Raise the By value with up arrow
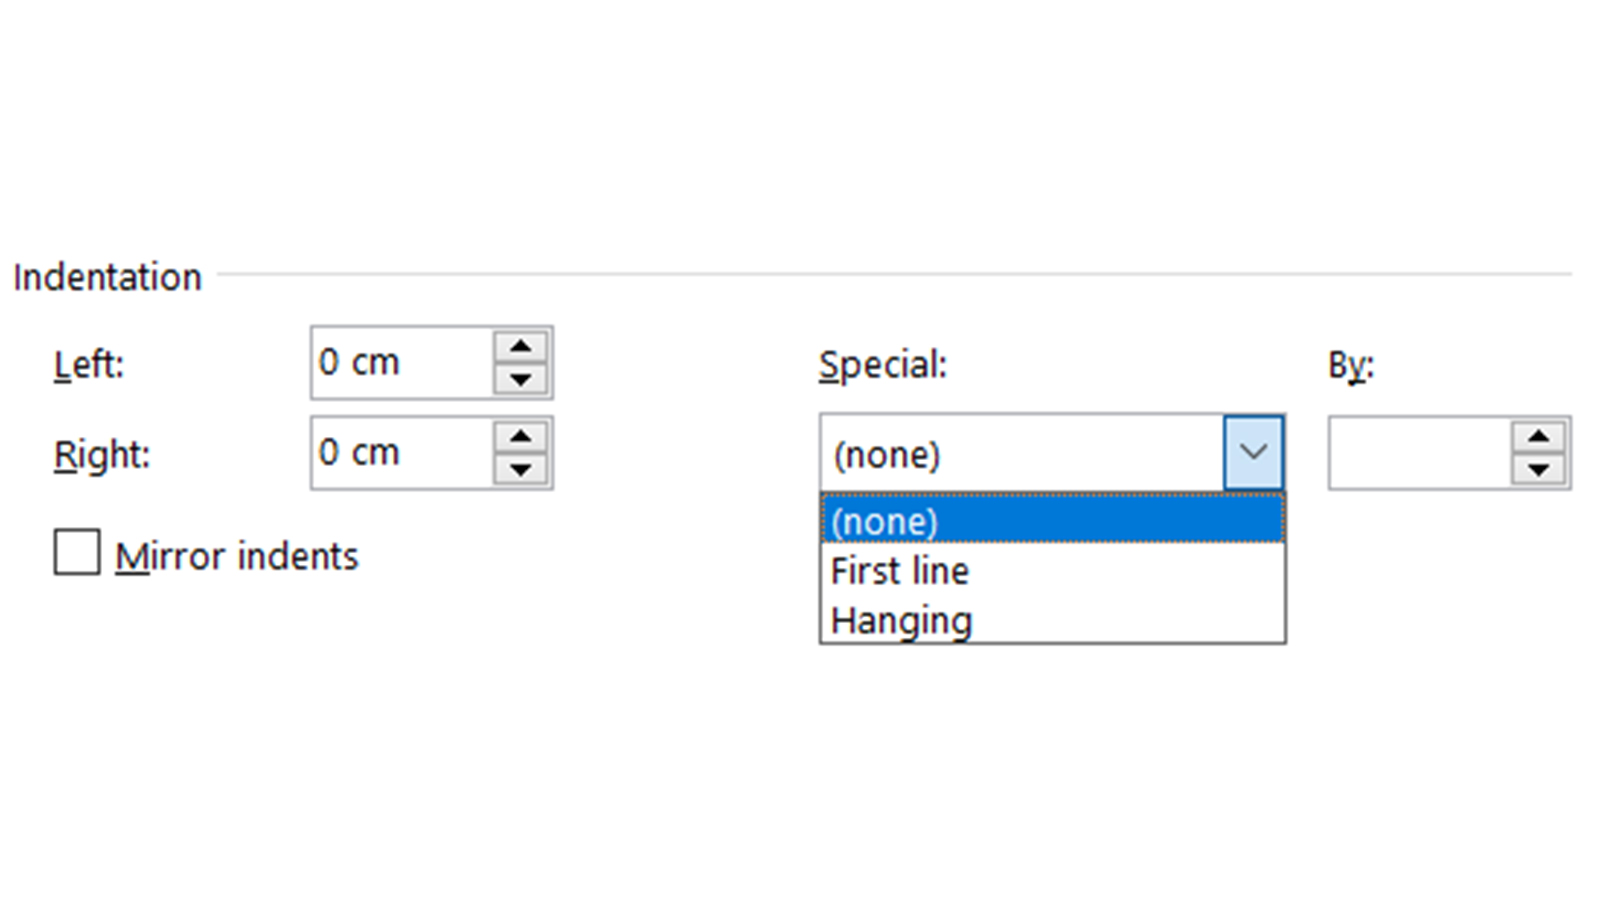Viewport: 1600px width, 900px height. click(1538, 436)
